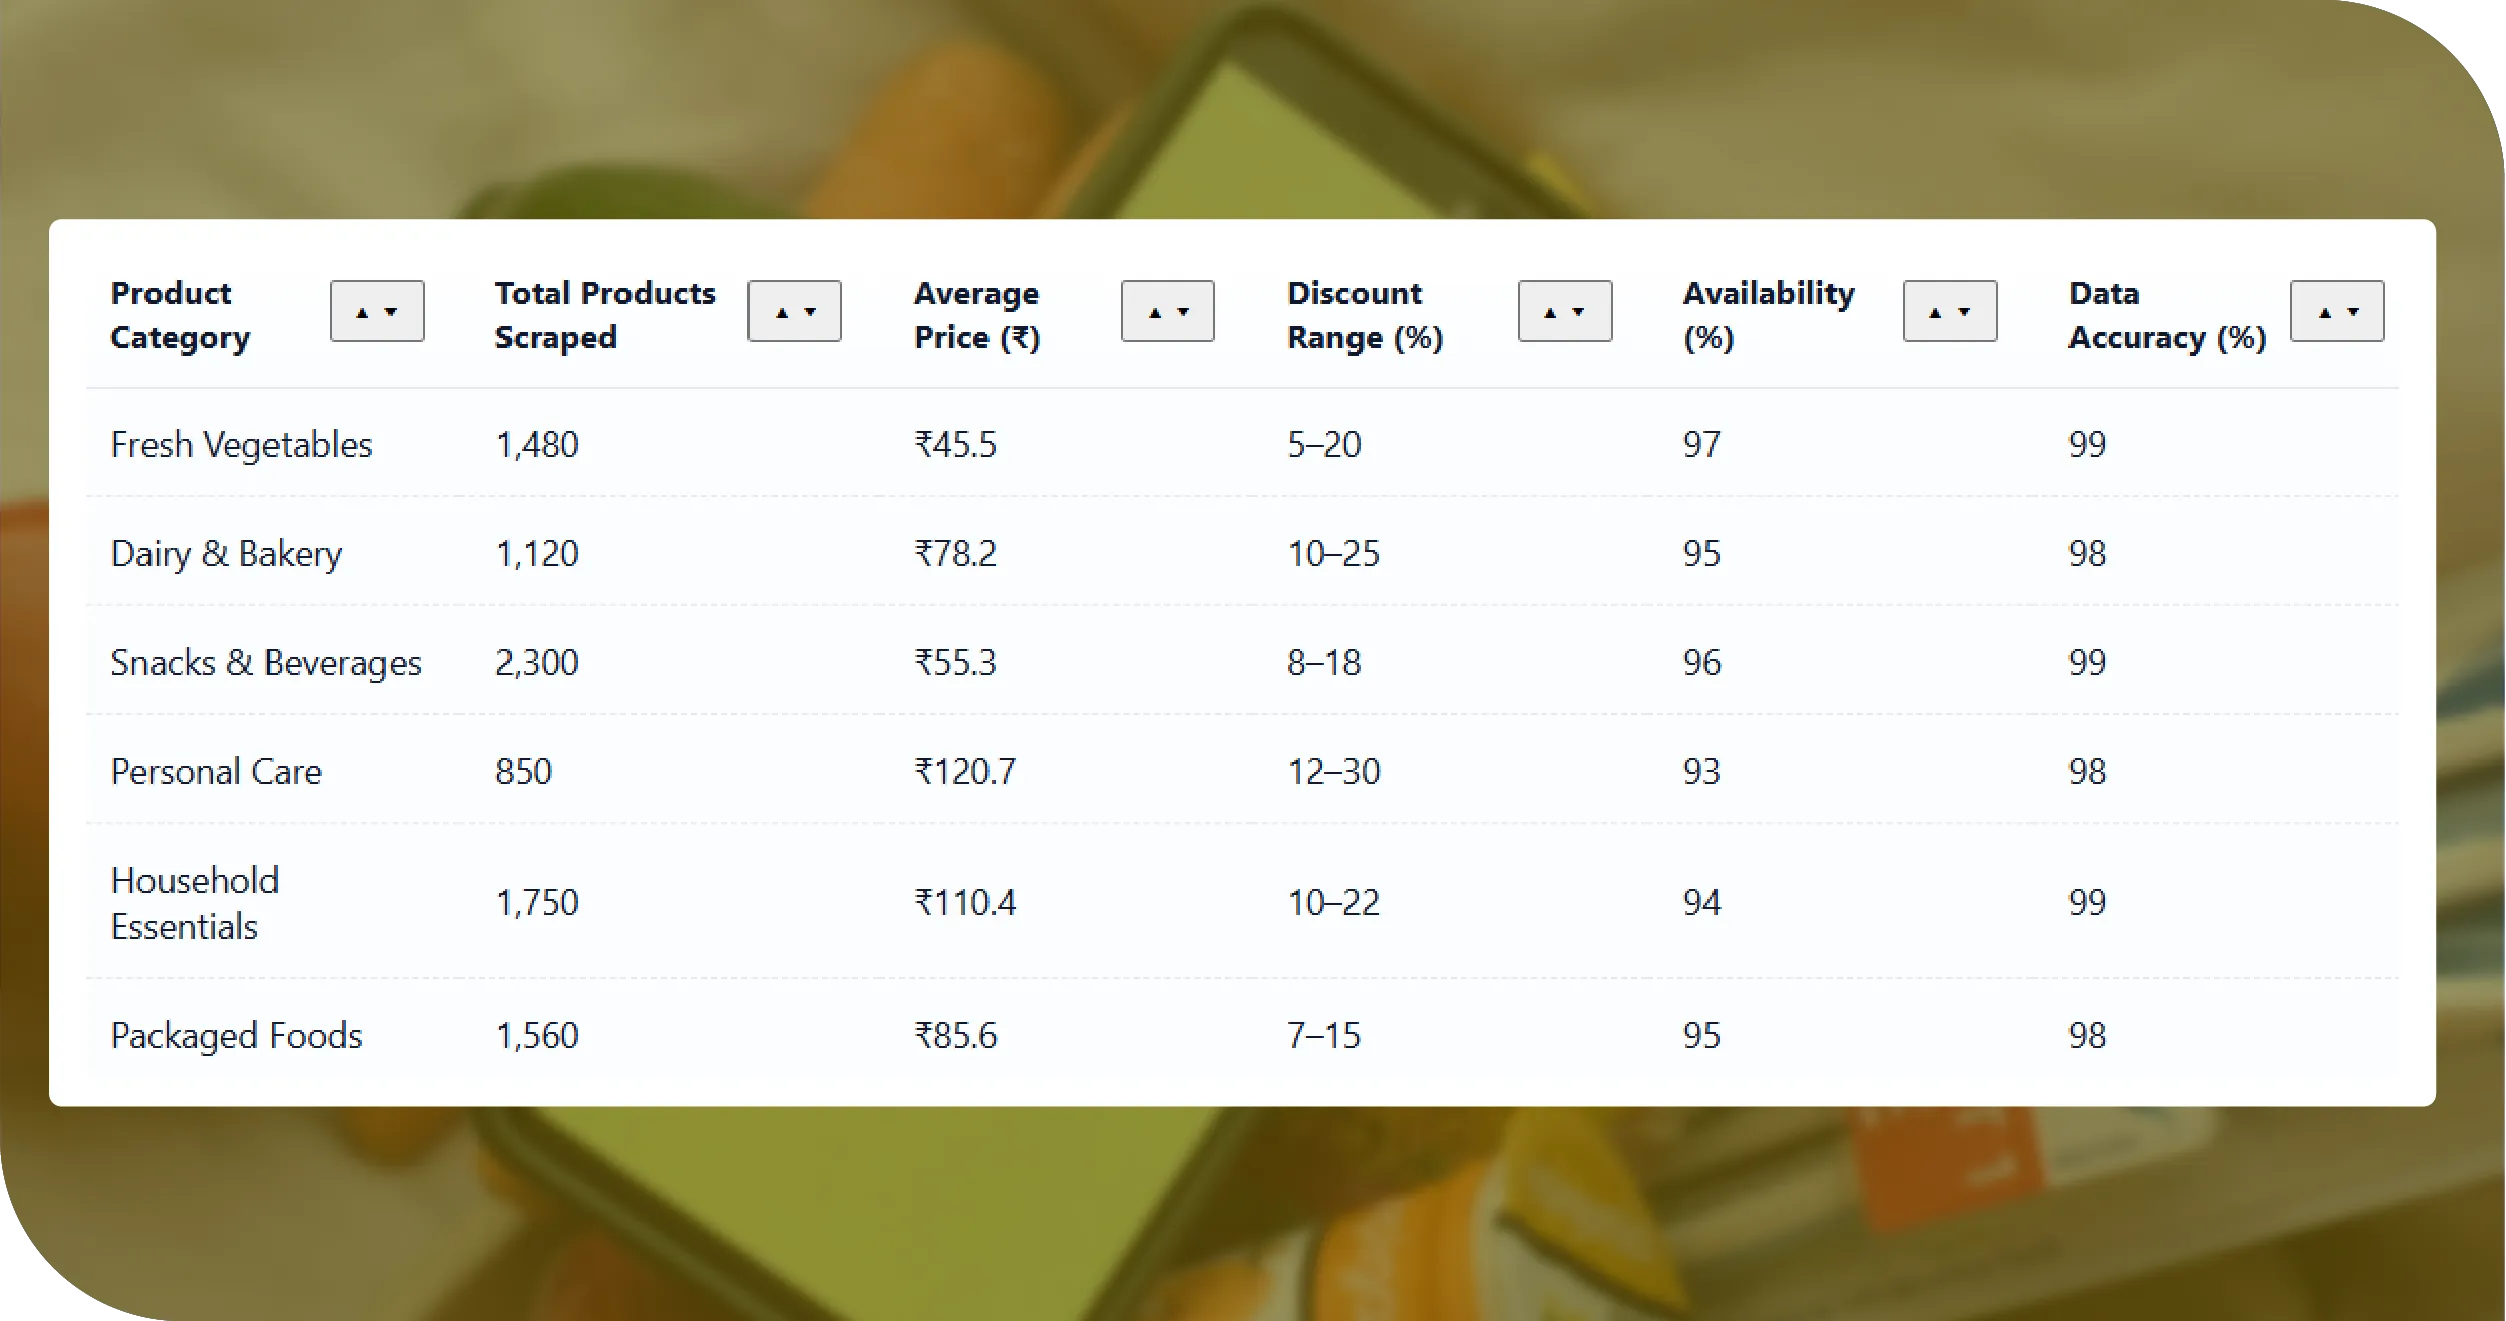Open the Availability column sort control
The height and width of the screenshot is (1321, 2506).
pos(1949,311)
